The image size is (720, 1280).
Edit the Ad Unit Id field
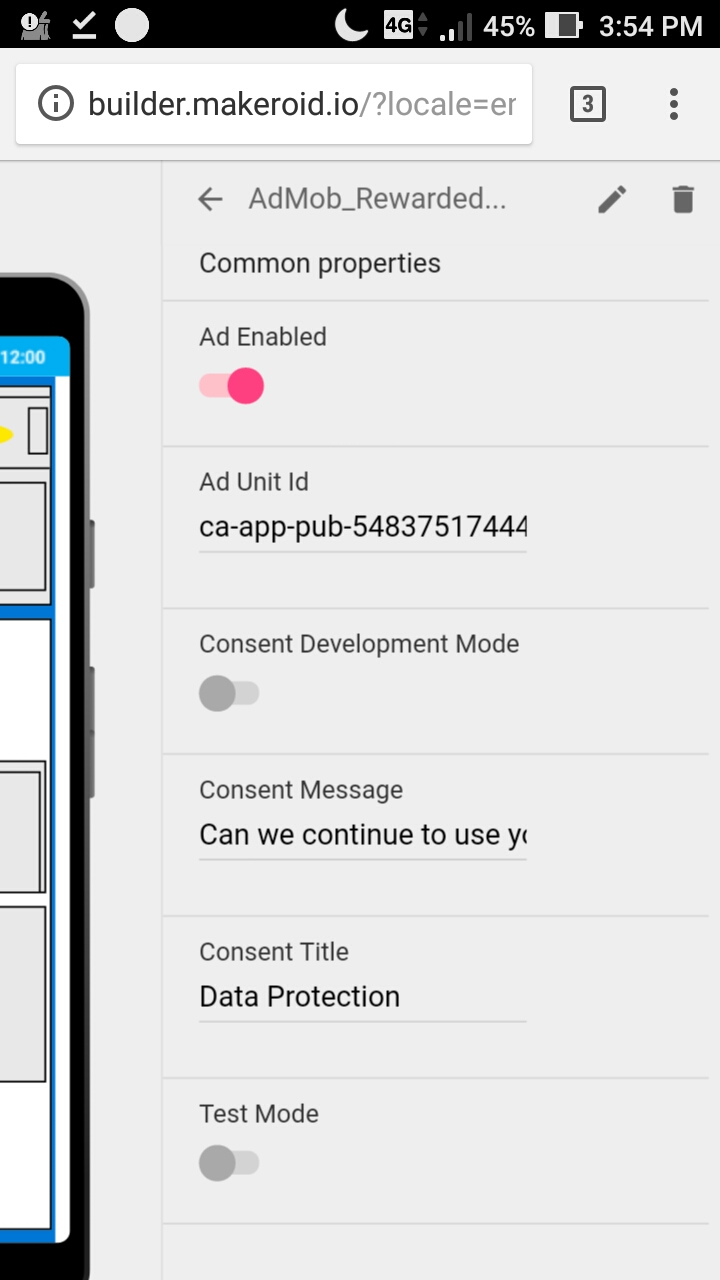click(x=363, y=526)
